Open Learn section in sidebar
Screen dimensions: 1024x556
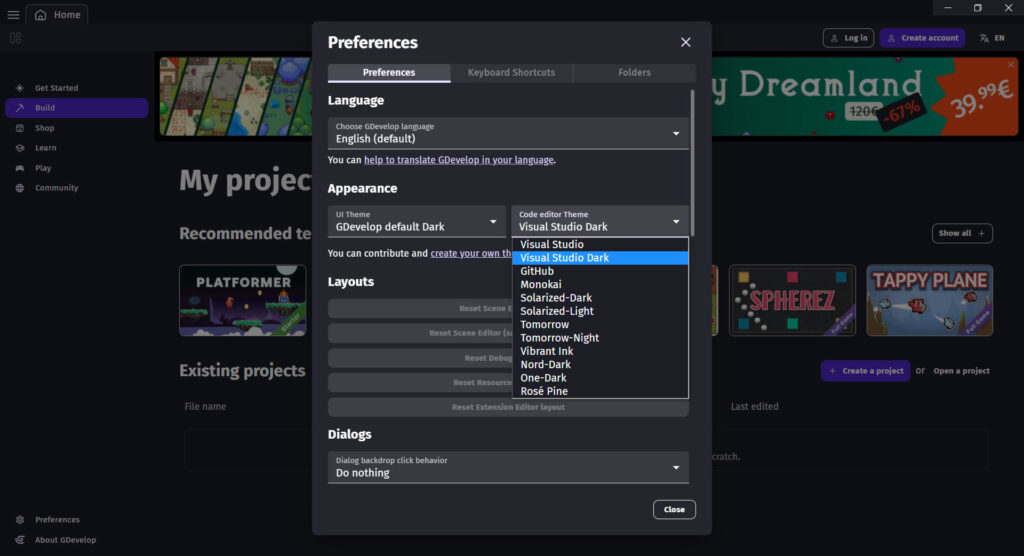(76, 148)
